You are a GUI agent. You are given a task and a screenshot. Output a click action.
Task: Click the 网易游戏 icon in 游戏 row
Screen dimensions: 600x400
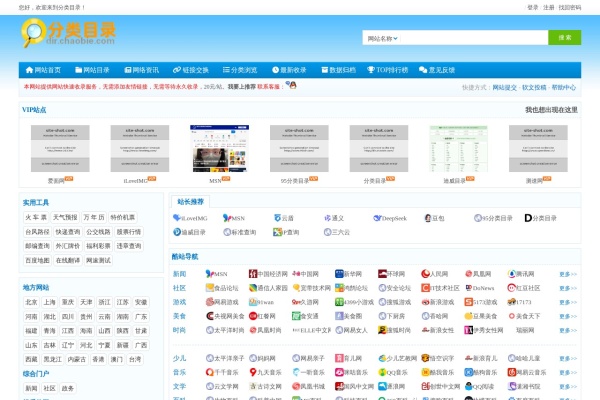pos(210,302)
